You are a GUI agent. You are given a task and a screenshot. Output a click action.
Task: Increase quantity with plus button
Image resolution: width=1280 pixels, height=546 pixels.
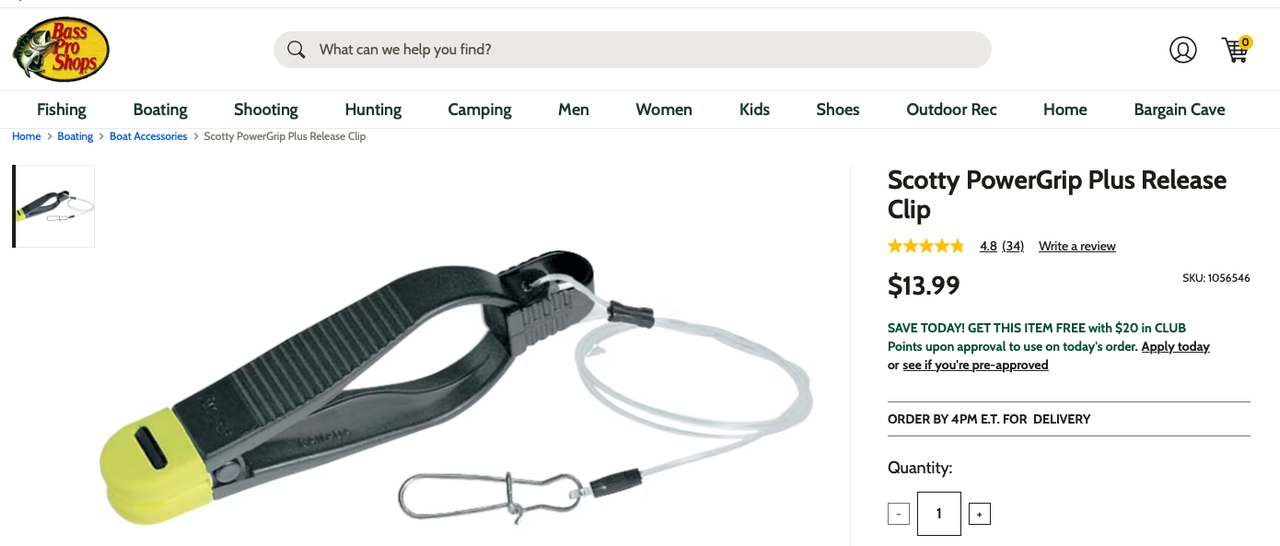pos(979,514)
